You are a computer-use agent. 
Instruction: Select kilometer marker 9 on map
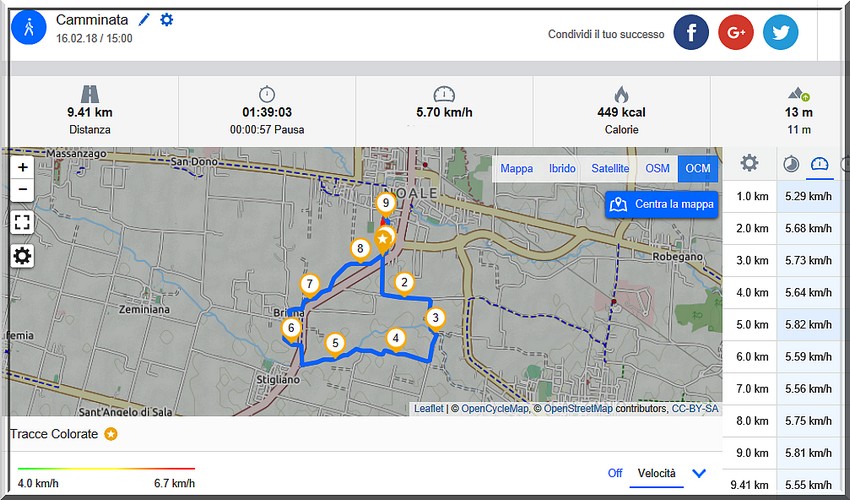(x=385, y=203)
